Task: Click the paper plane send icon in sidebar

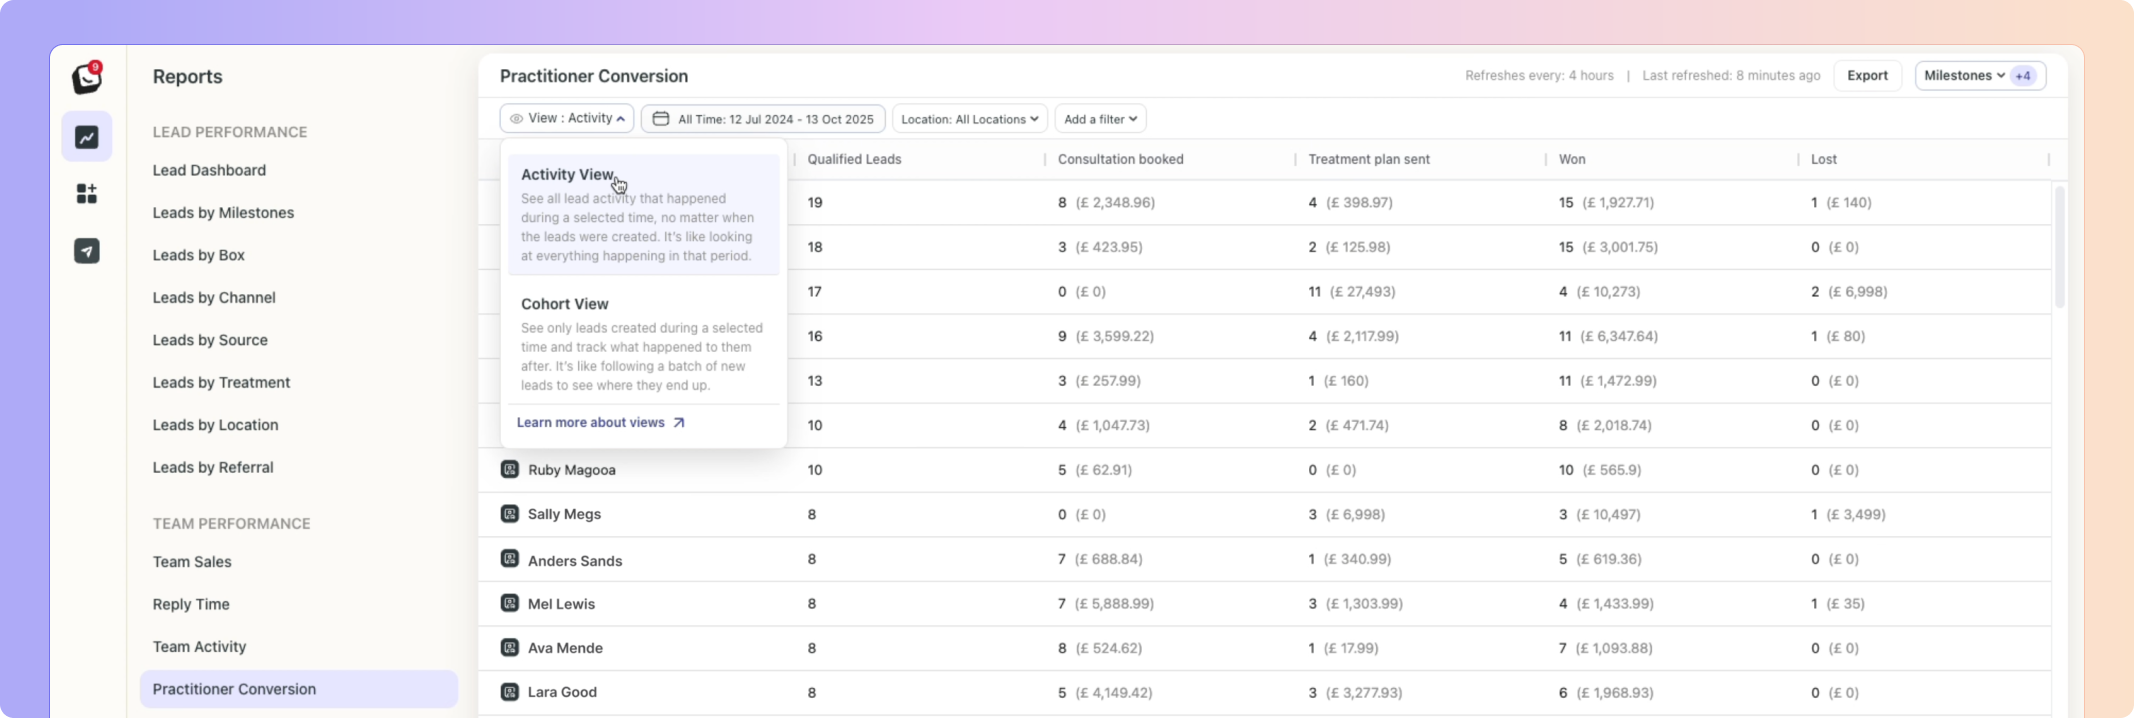Action: point(87,251)
